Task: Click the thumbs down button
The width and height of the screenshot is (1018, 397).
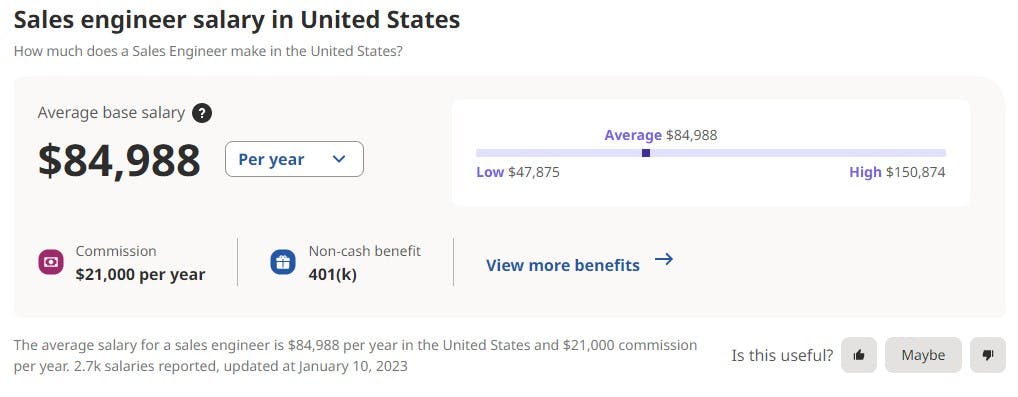Action: pyautogui.click(x=988, y=355)
